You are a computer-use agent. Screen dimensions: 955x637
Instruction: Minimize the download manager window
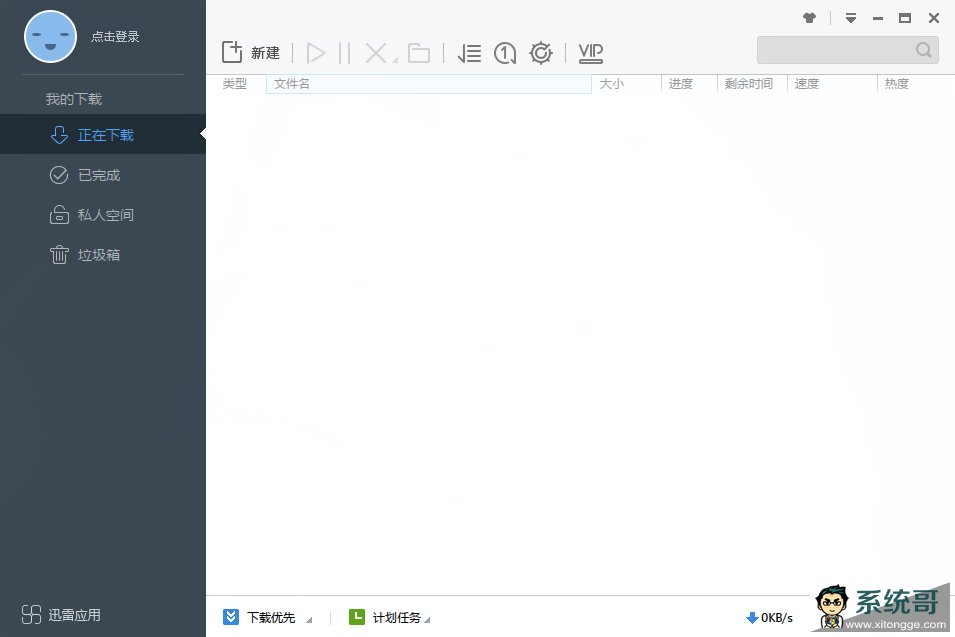tap(878, 18)
